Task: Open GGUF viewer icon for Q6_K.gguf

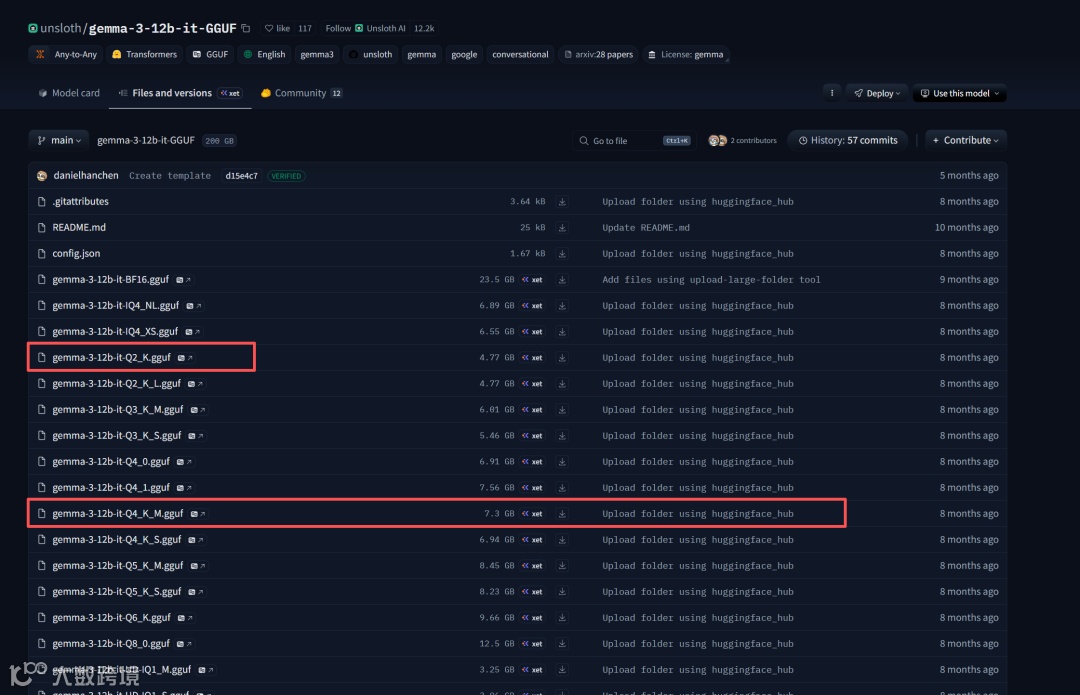Action: click(x=185, y=618)
